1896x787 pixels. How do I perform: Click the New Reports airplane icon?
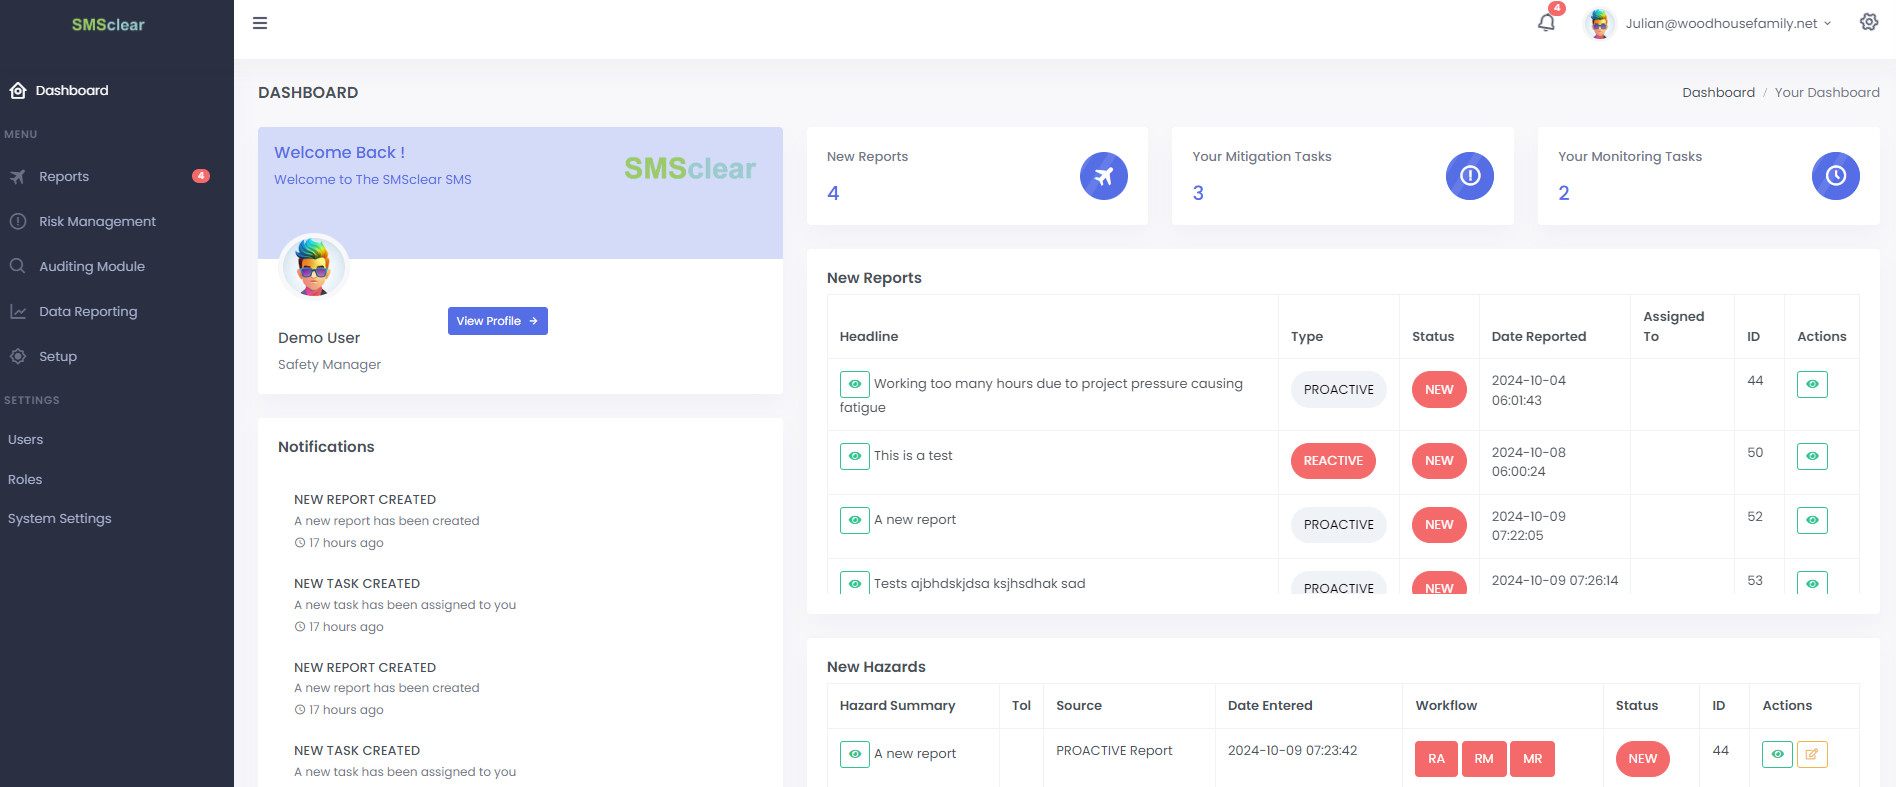[x=1103, y=176]
